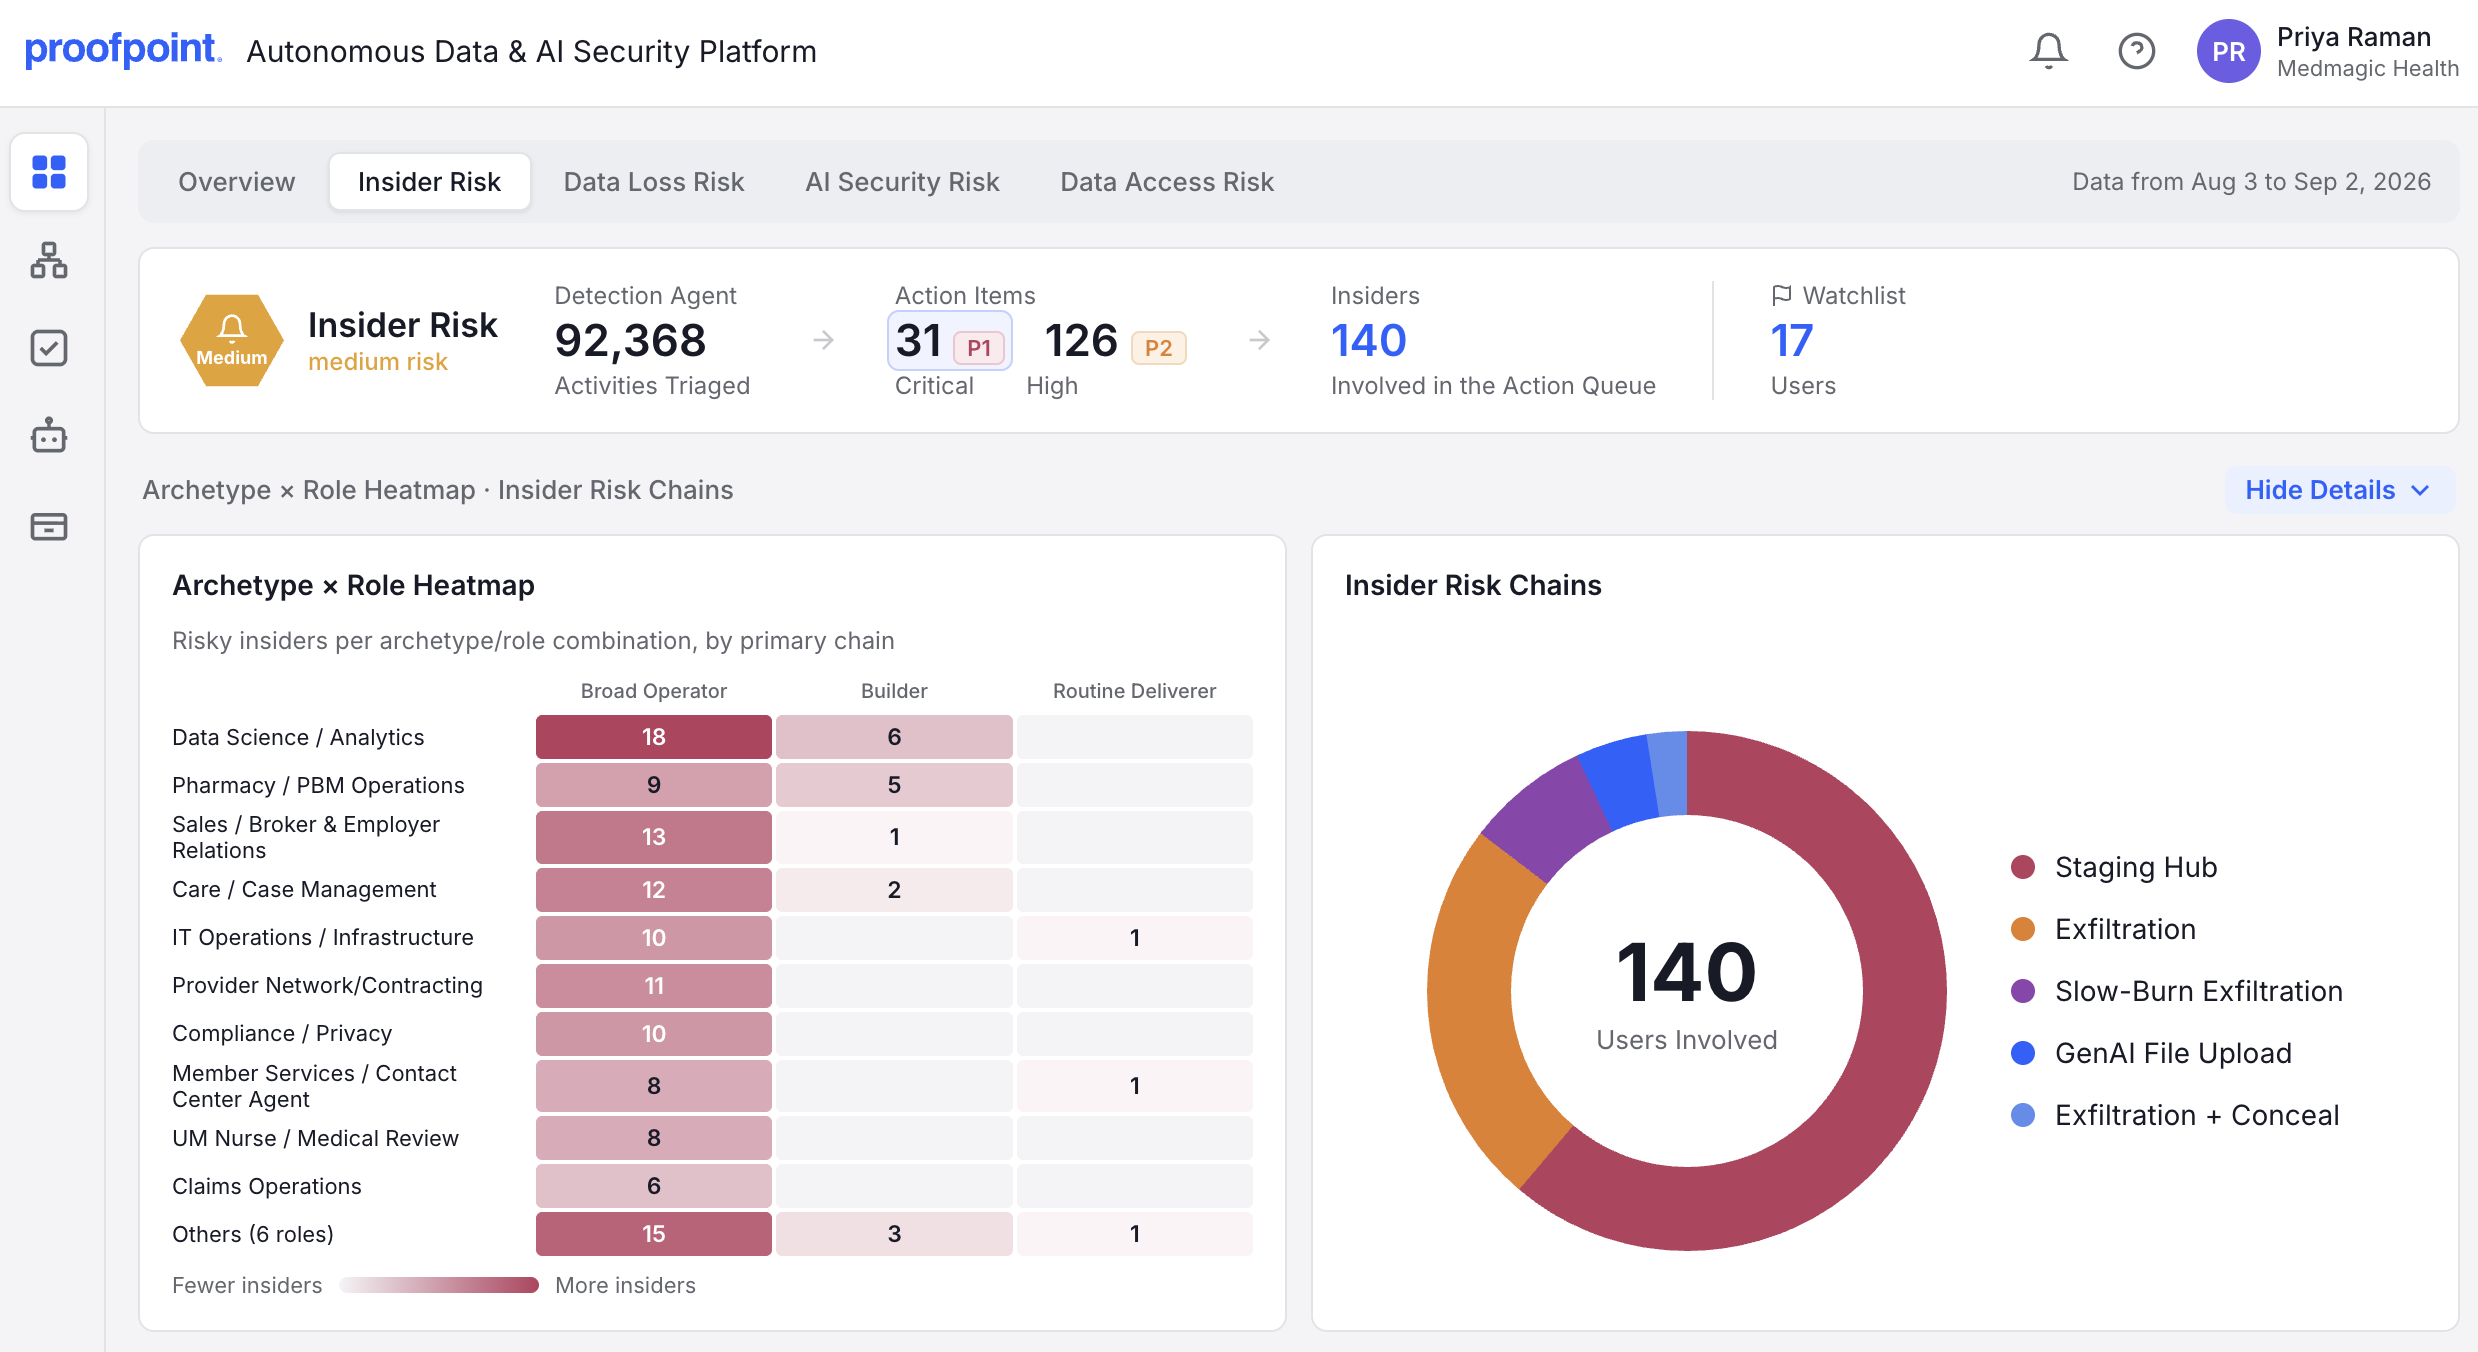The image size is (2478, 1352).
Task: Select Sales Broad Operator cell 13
Action: coord(654,837)
